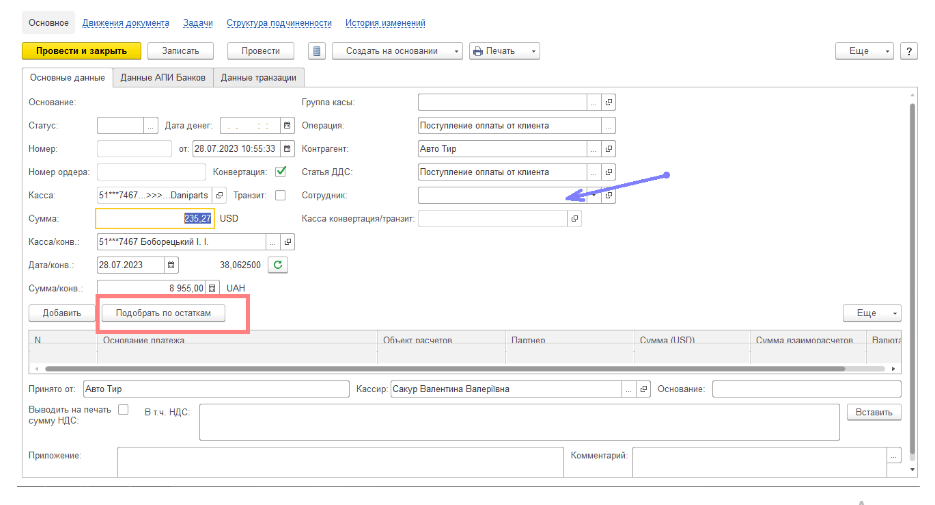Click the help question mark button
Image resolution: width=935 pixels, height=505 pixels.
click(909, 51)
